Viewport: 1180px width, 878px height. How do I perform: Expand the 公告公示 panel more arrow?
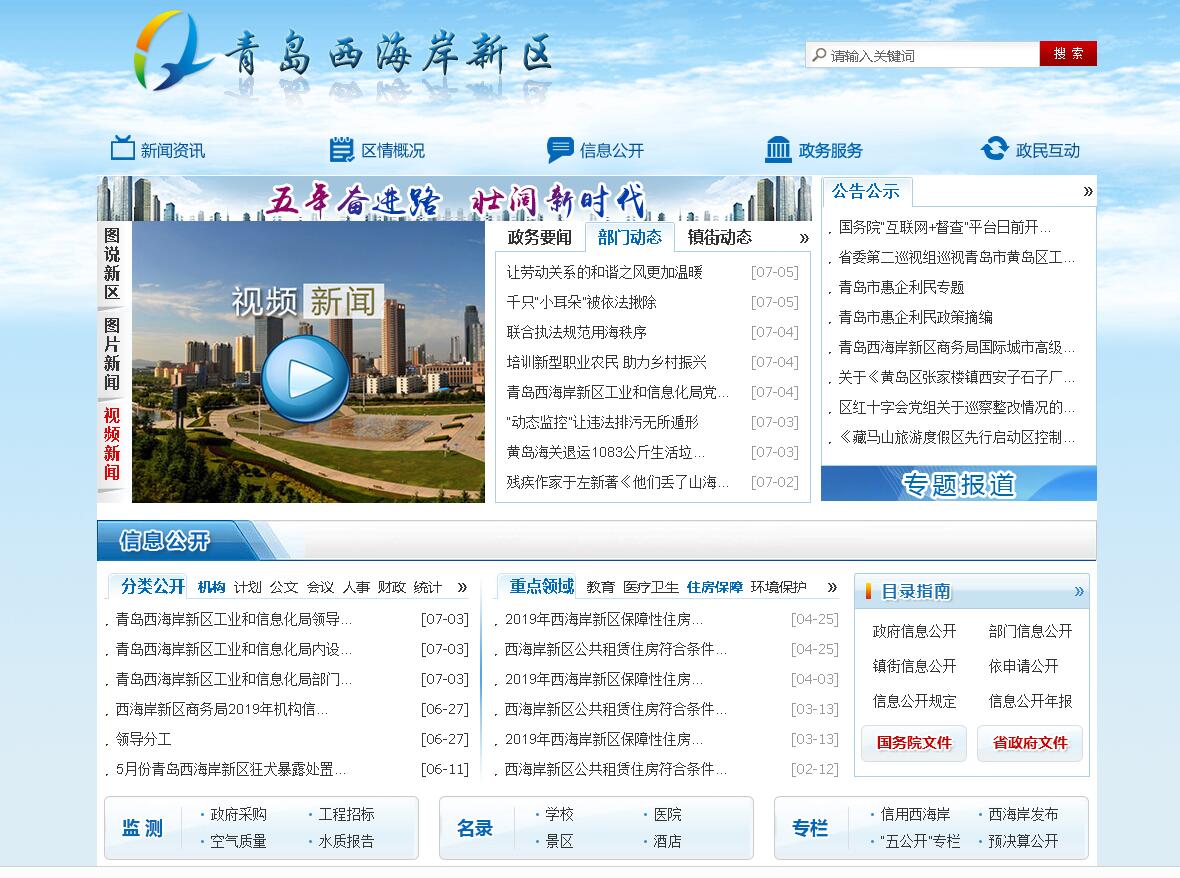[x=1088, y=191]
